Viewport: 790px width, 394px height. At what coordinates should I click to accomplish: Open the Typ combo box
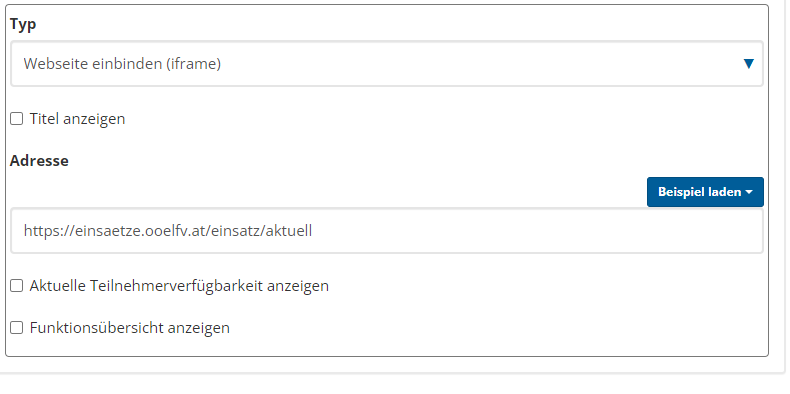(387, 64)
